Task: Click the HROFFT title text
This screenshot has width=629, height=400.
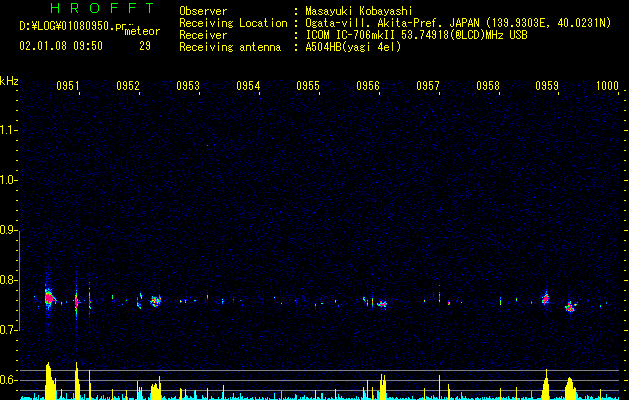Action: tap(103, 8)
